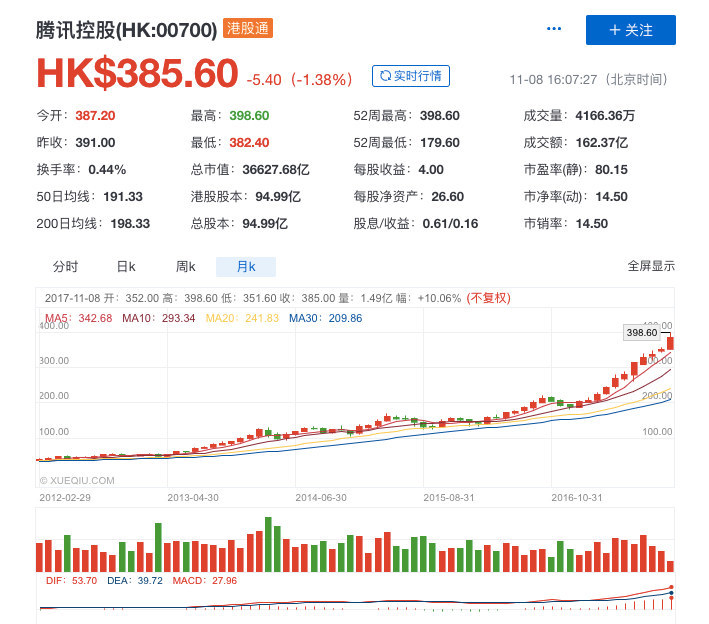Click the 2013-04-30 date axis label
709x624 pixels.
tap(193, 498)
